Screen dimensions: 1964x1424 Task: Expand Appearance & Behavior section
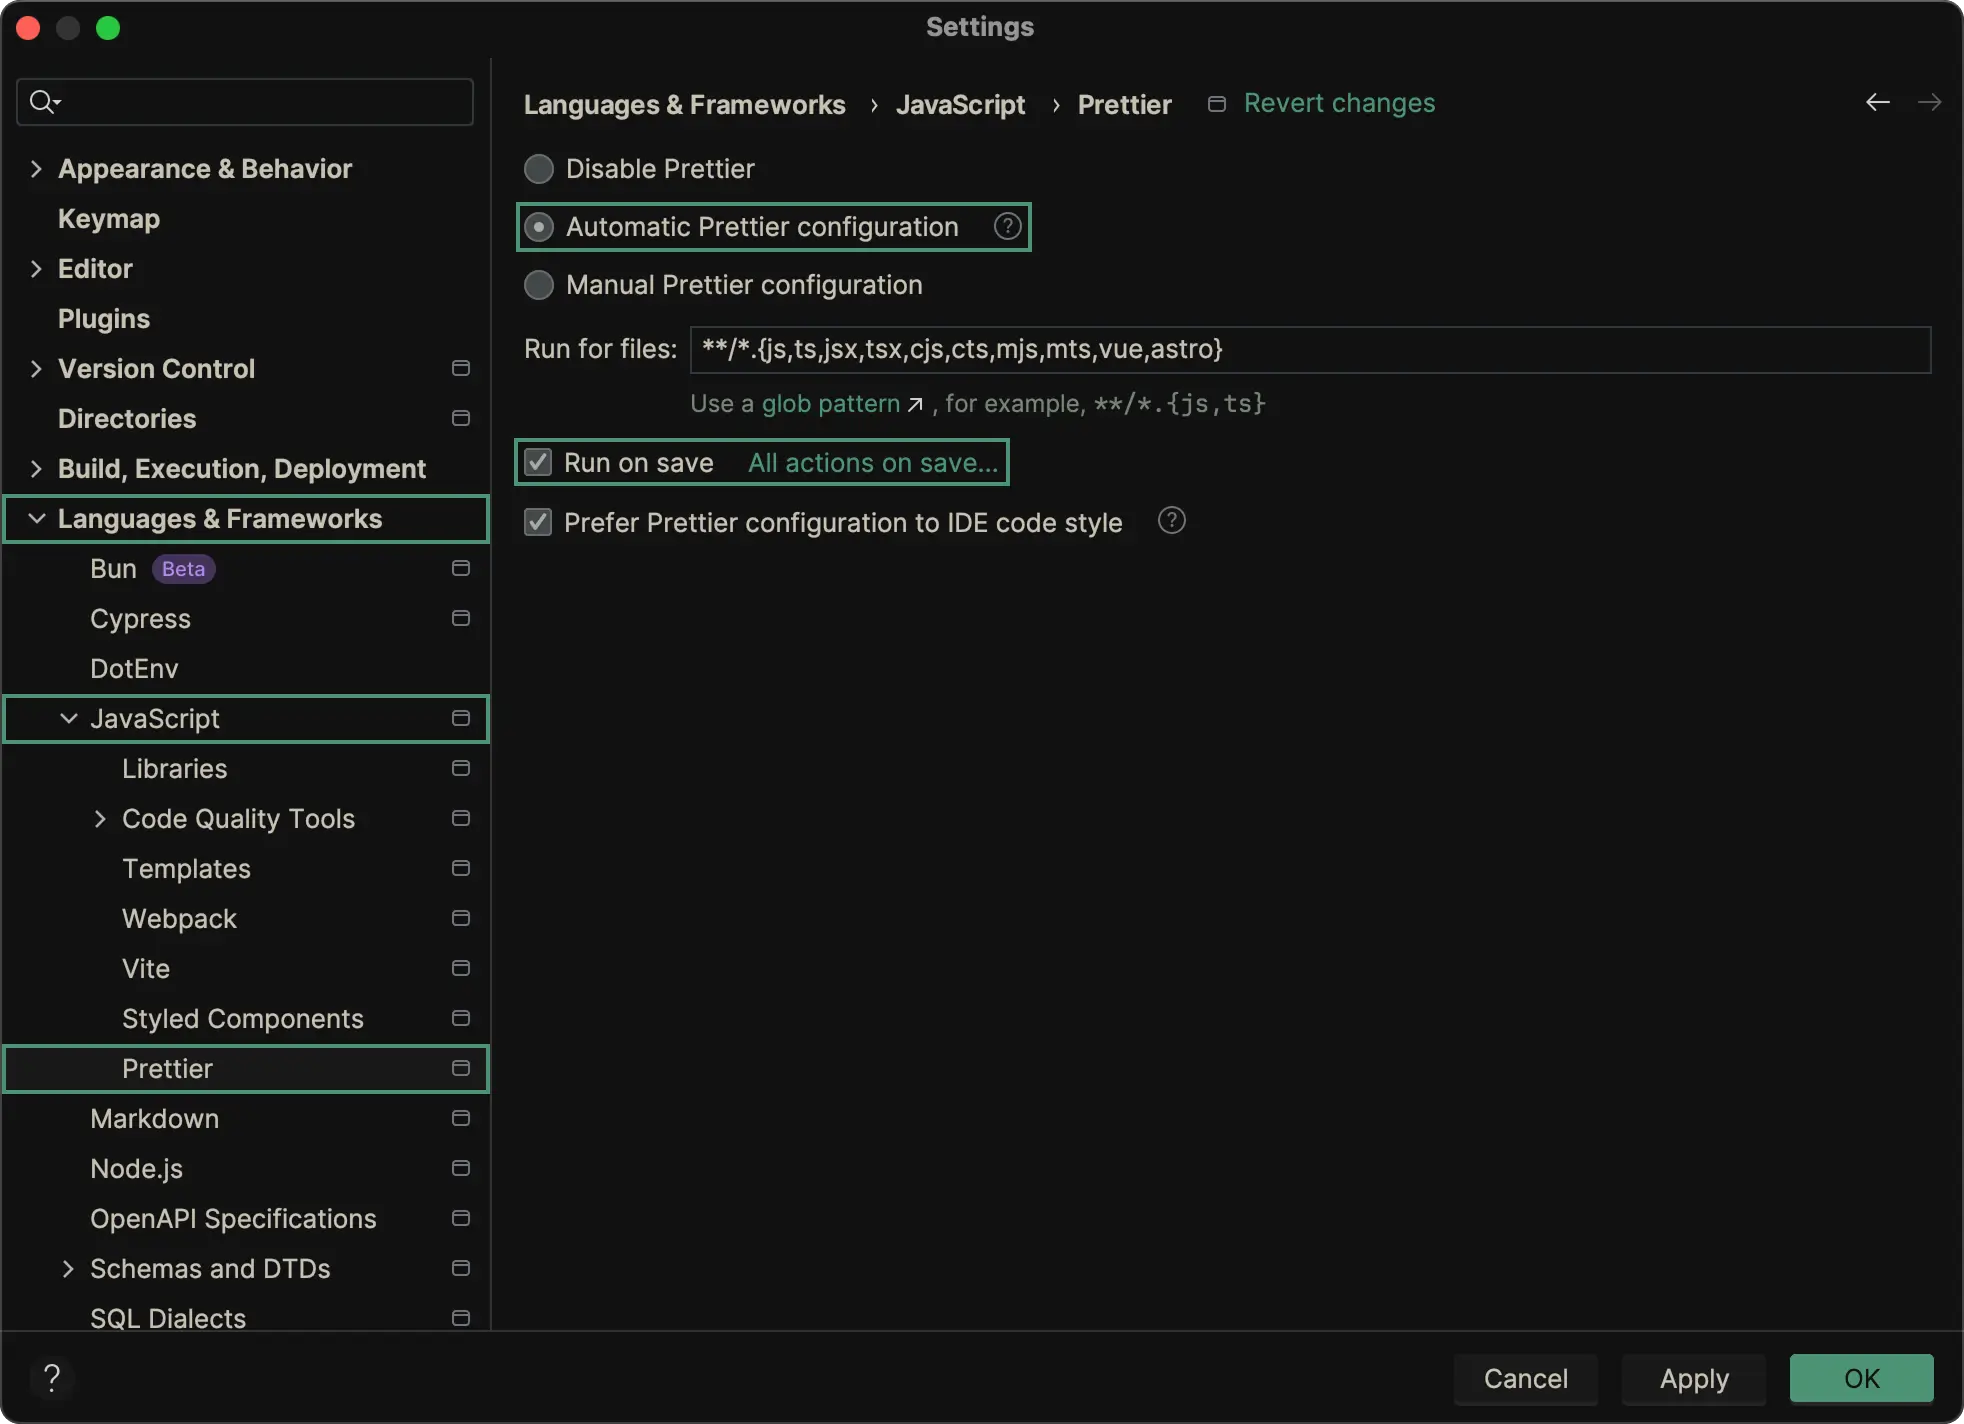click(x=36, y=168)
